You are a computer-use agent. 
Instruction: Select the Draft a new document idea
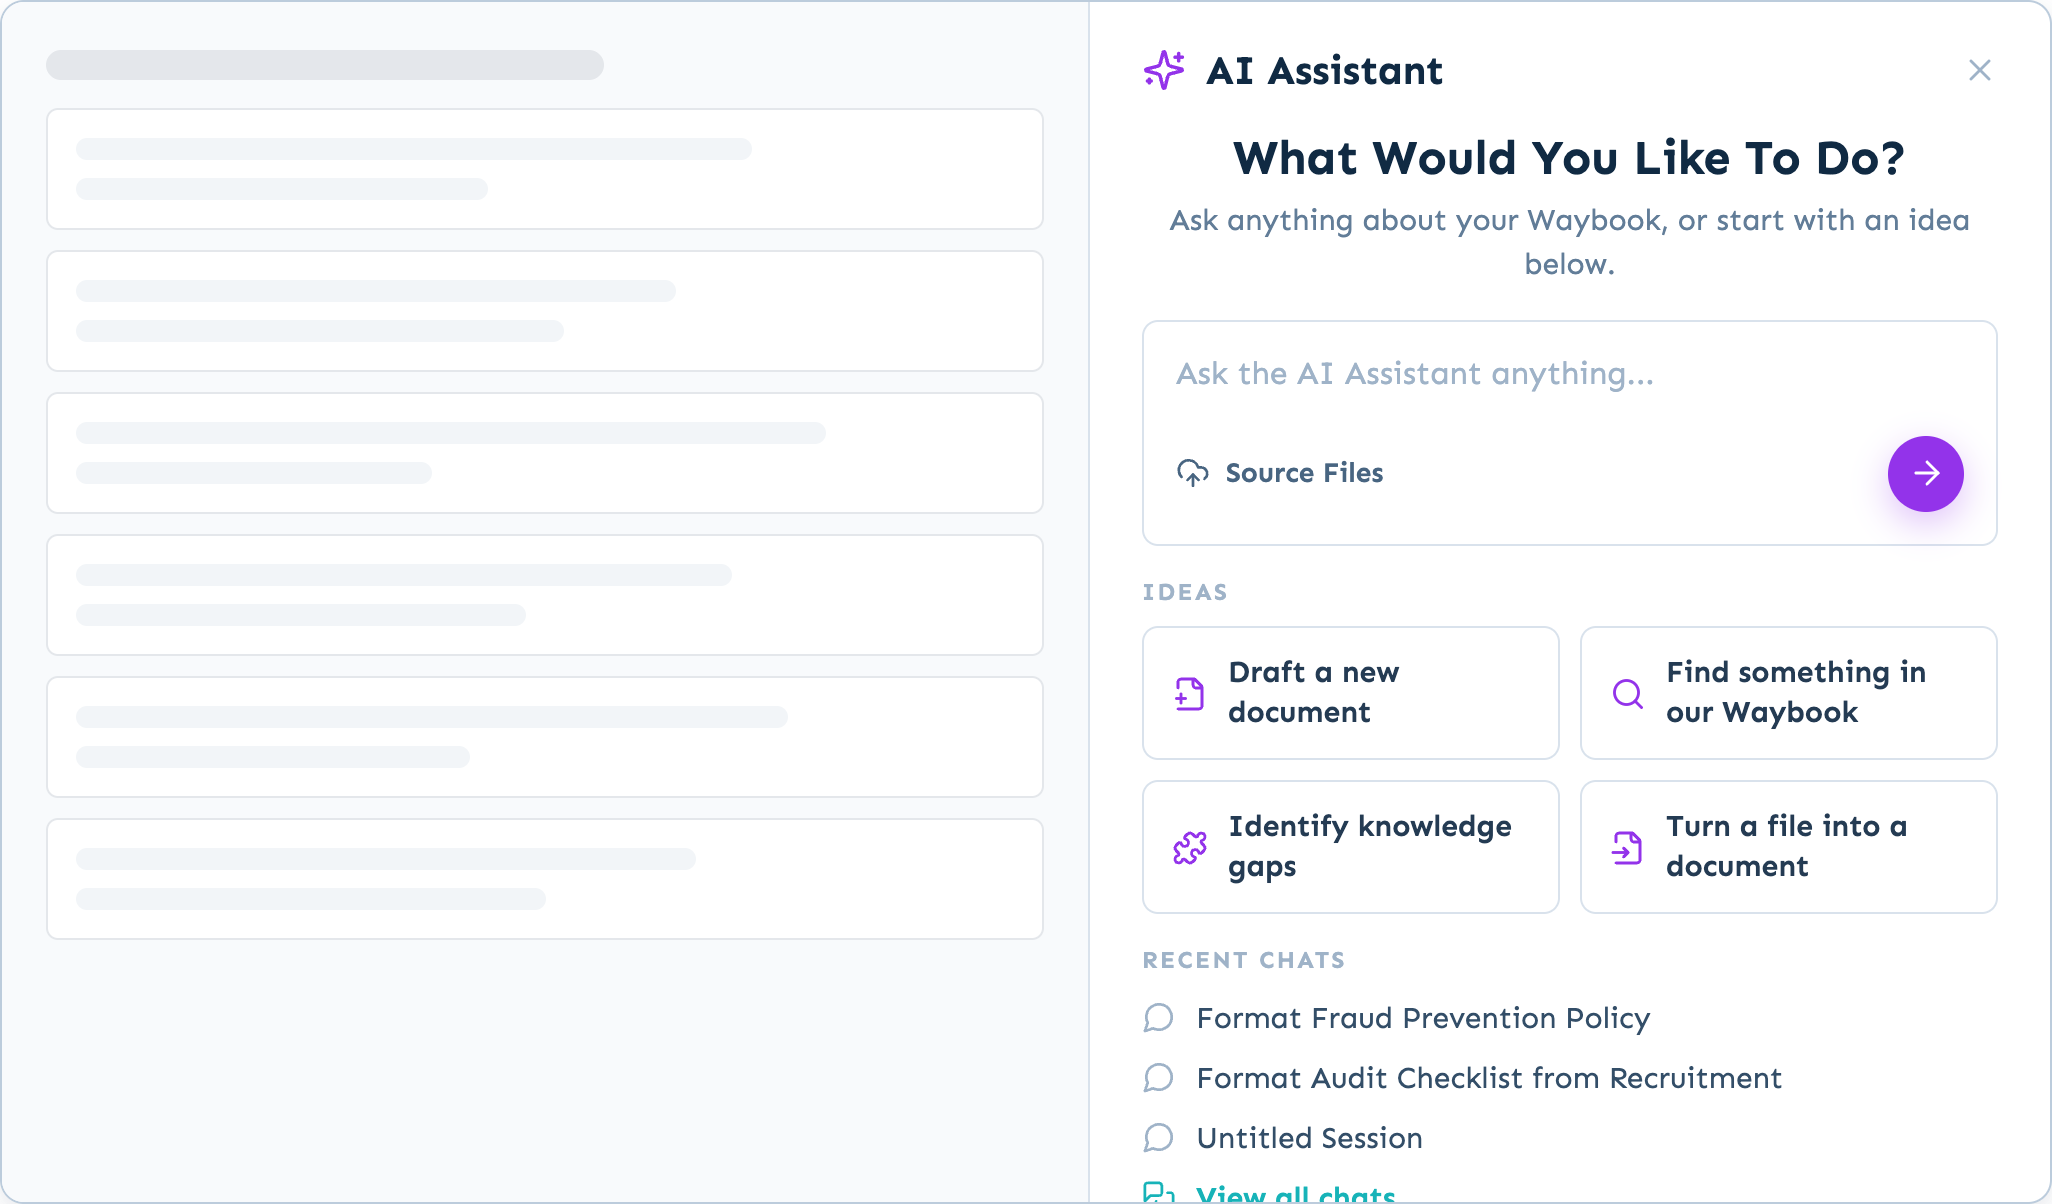(1350, 692)
